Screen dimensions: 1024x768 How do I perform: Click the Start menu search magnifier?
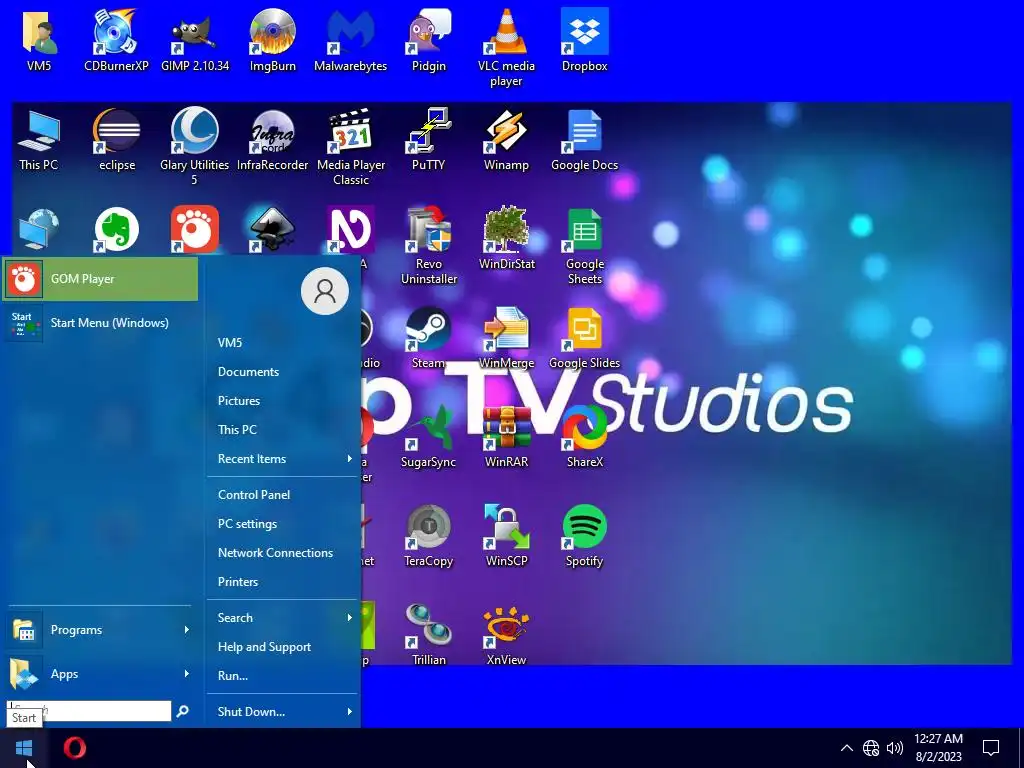coord(182,711)
